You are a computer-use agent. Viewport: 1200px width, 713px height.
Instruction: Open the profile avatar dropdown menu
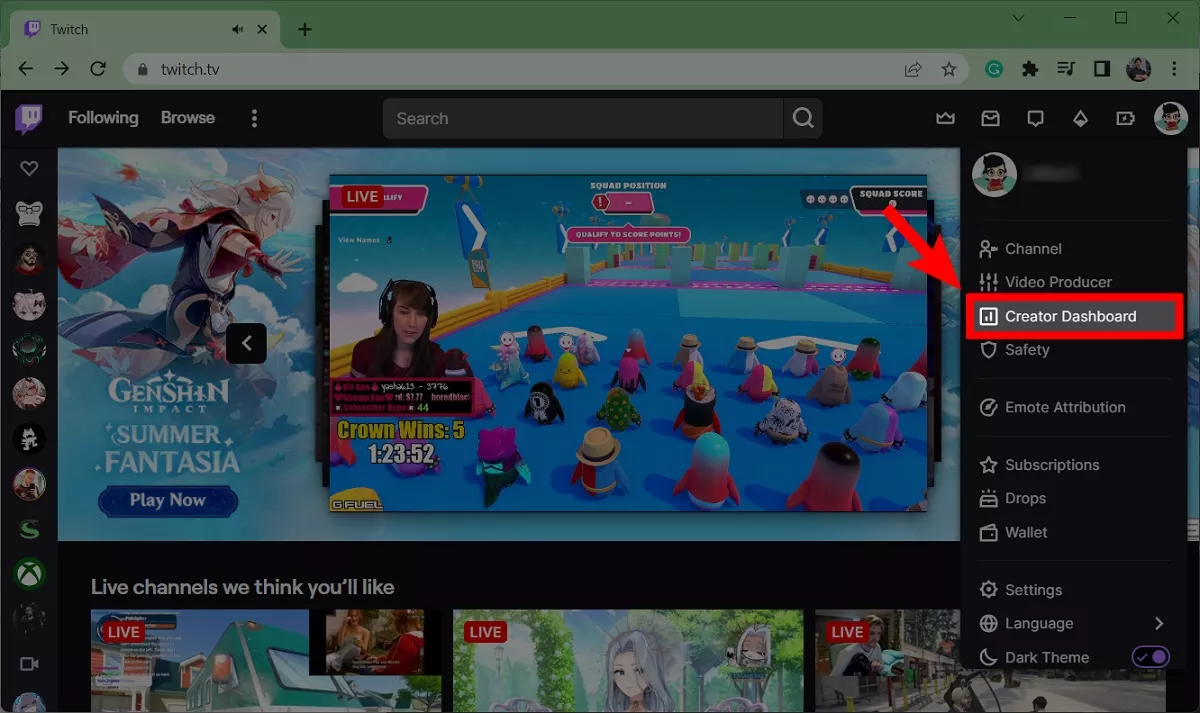tap(1170, 119)
